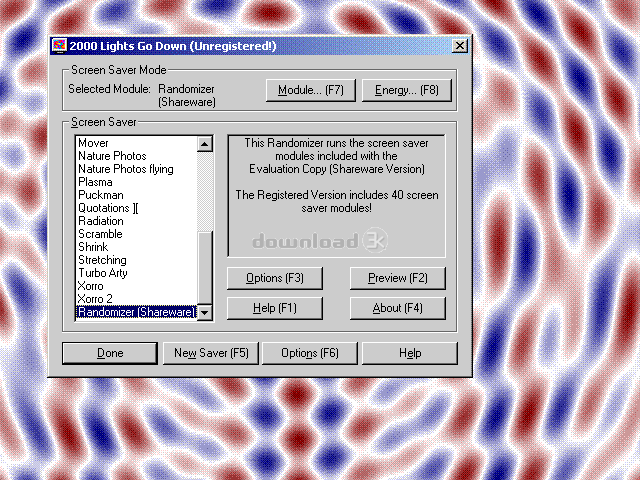This screenshot has width=640, height=480.
Task: Open Help (F1) for the module
Action: 275,308
